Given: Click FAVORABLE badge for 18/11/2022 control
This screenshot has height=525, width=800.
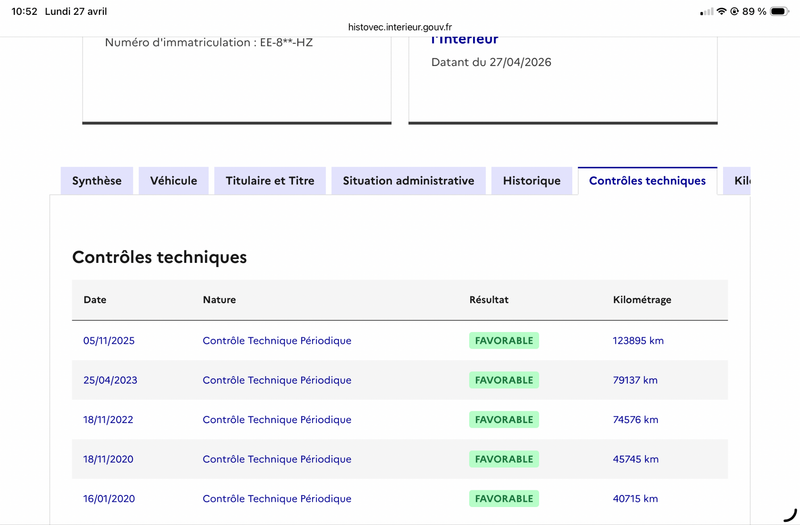Looking at the screenshot, I should [x=504, y=419].
